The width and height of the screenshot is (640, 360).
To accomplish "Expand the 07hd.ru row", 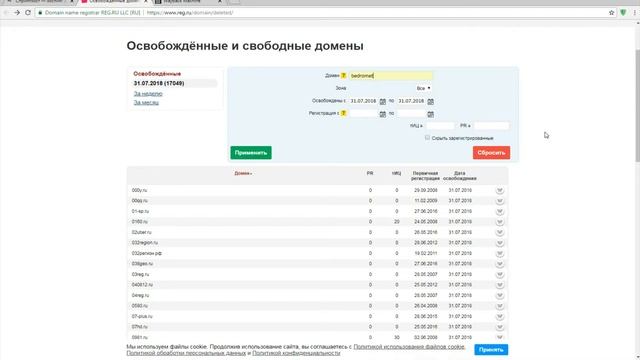I will click(500, 327).
